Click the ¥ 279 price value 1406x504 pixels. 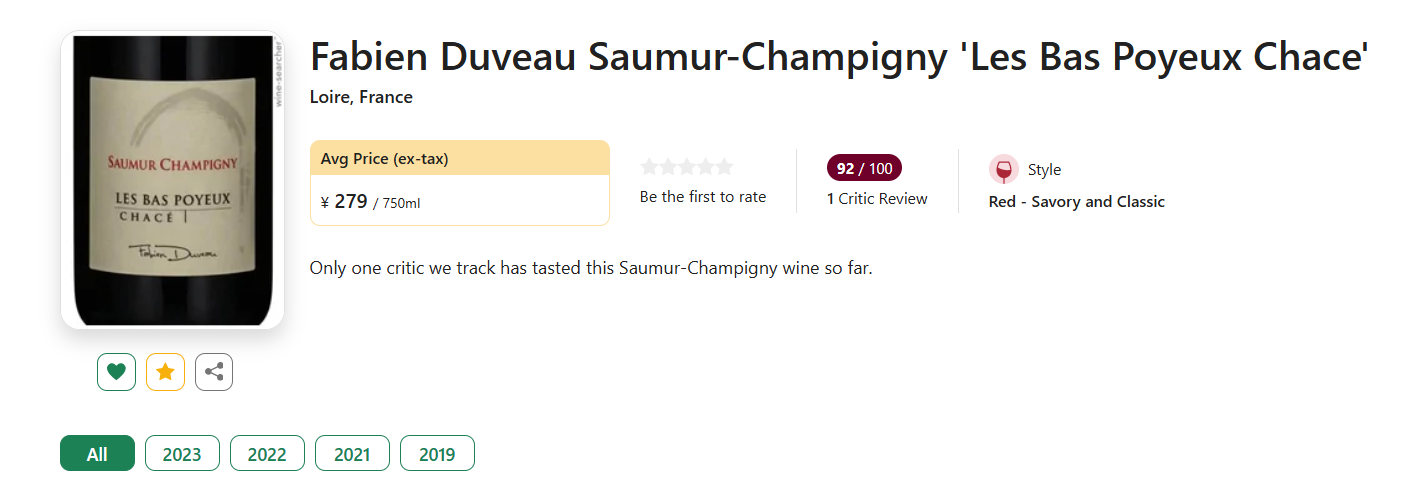click(351, 201)
